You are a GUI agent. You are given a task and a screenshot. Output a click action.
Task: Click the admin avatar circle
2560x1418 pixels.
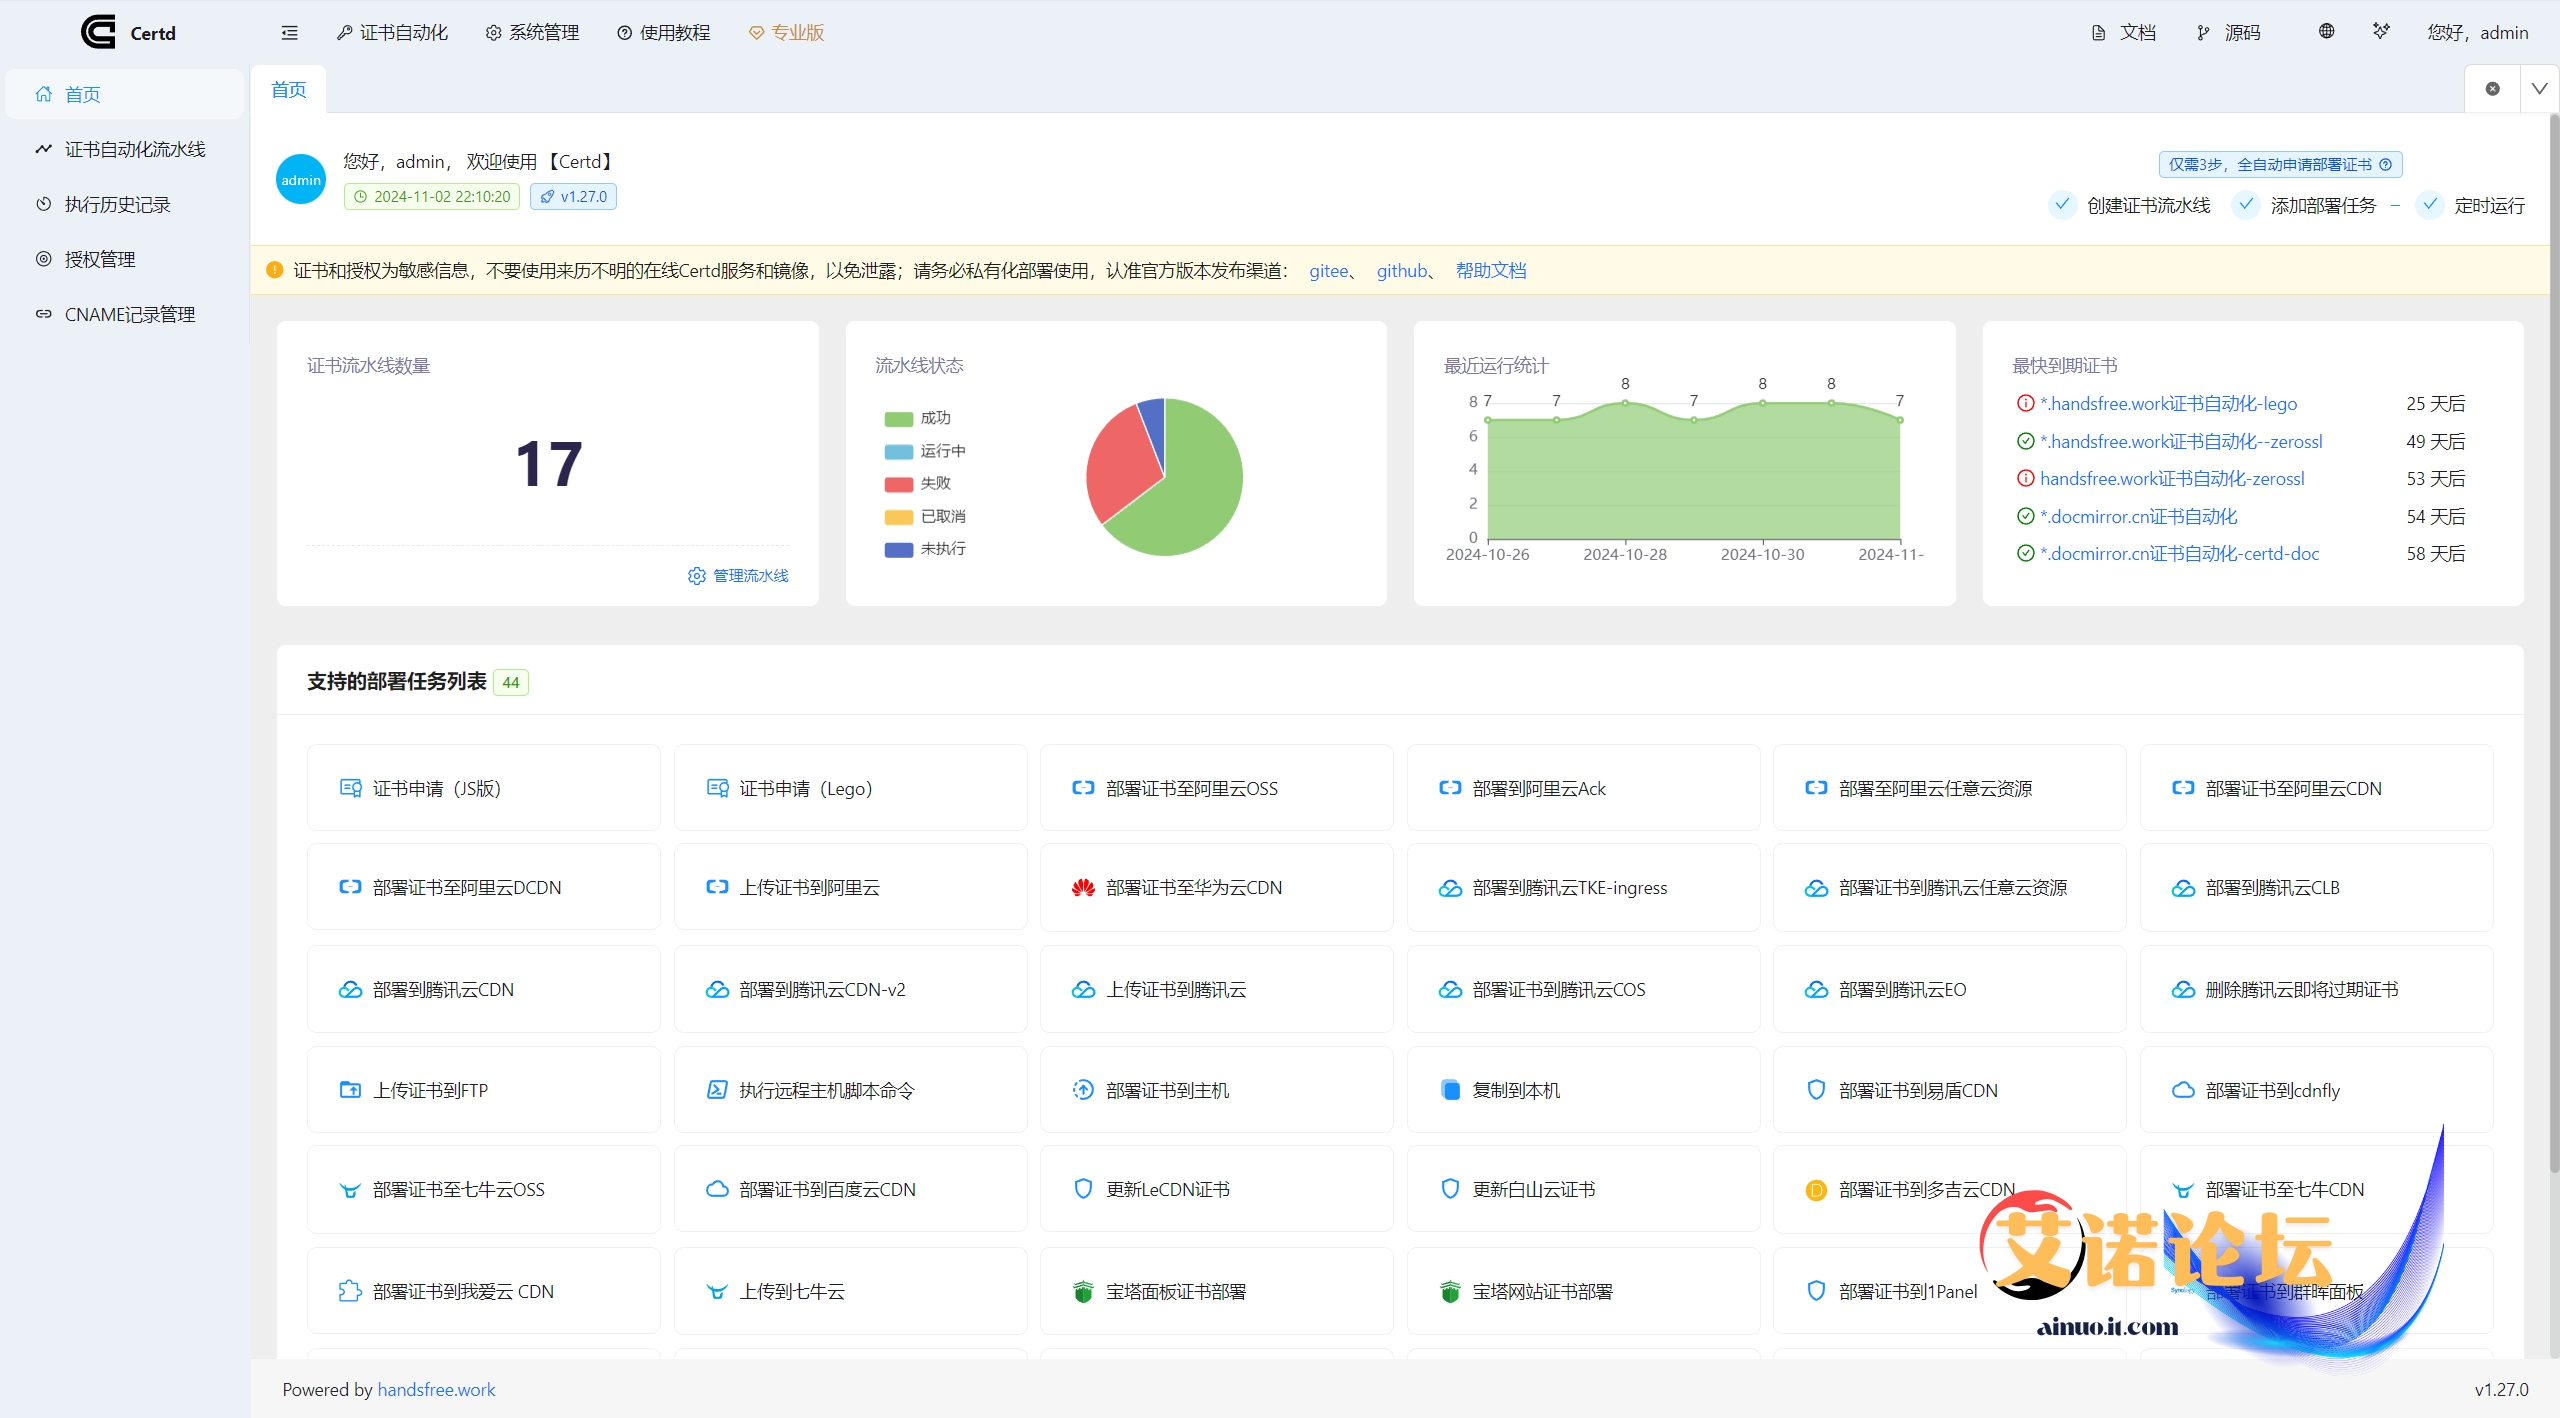click(x=301, y=179)
